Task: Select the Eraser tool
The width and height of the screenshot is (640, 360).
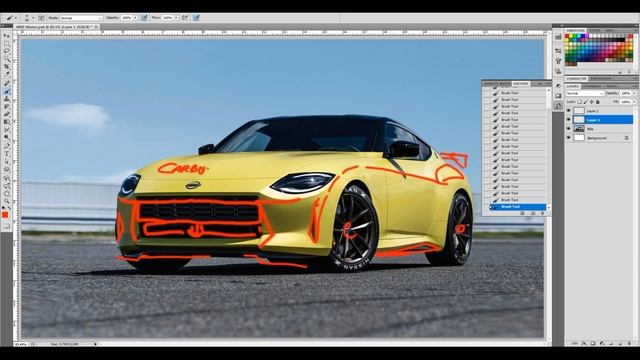Action: click(x=7, y=115)
